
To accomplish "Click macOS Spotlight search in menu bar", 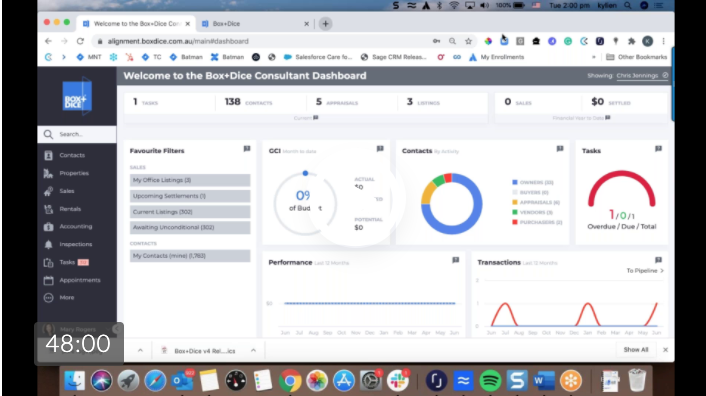I will coord(627,5).
